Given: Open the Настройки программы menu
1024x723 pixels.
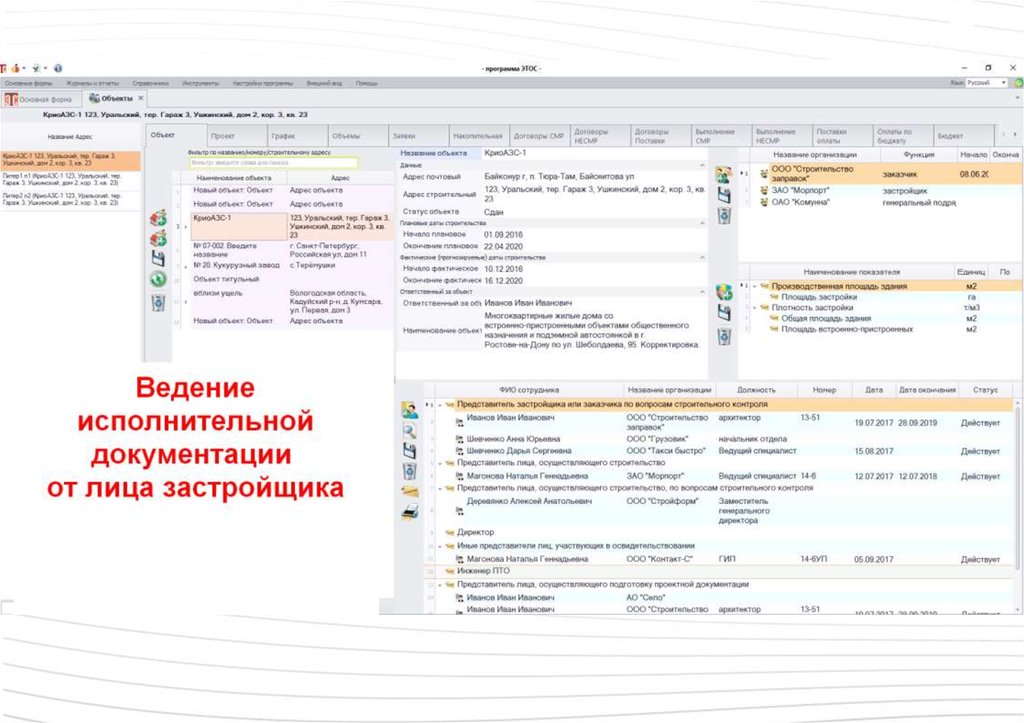Looking at the screenshot, I should coord(263,84).
